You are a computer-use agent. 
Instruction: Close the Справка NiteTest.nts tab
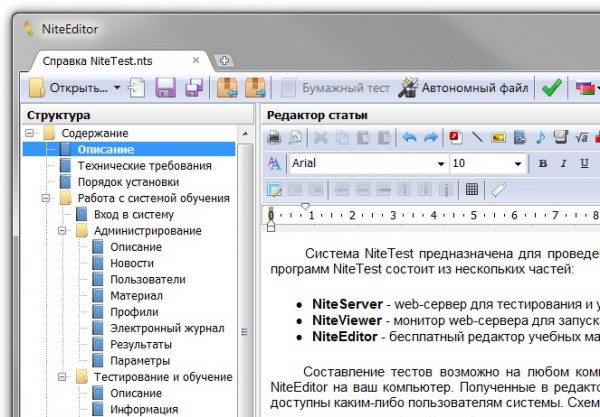point(196,60)
